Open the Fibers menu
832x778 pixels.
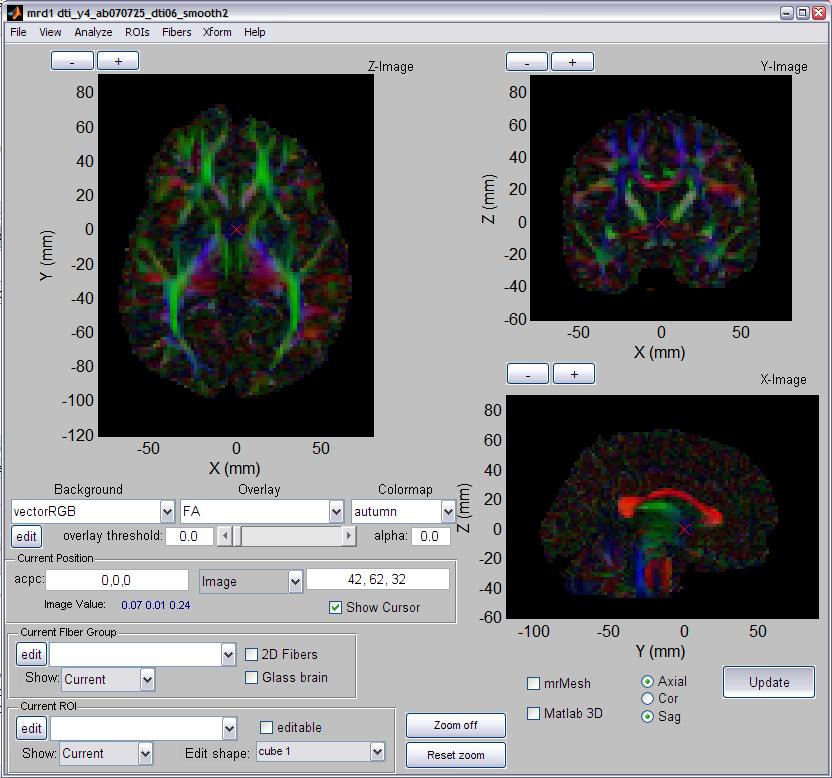pyautogui.click(x=176, y=32)
